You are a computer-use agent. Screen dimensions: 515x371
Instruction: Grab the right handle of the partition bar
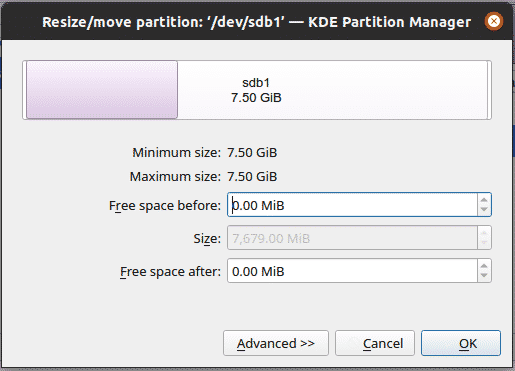[489, 90]
